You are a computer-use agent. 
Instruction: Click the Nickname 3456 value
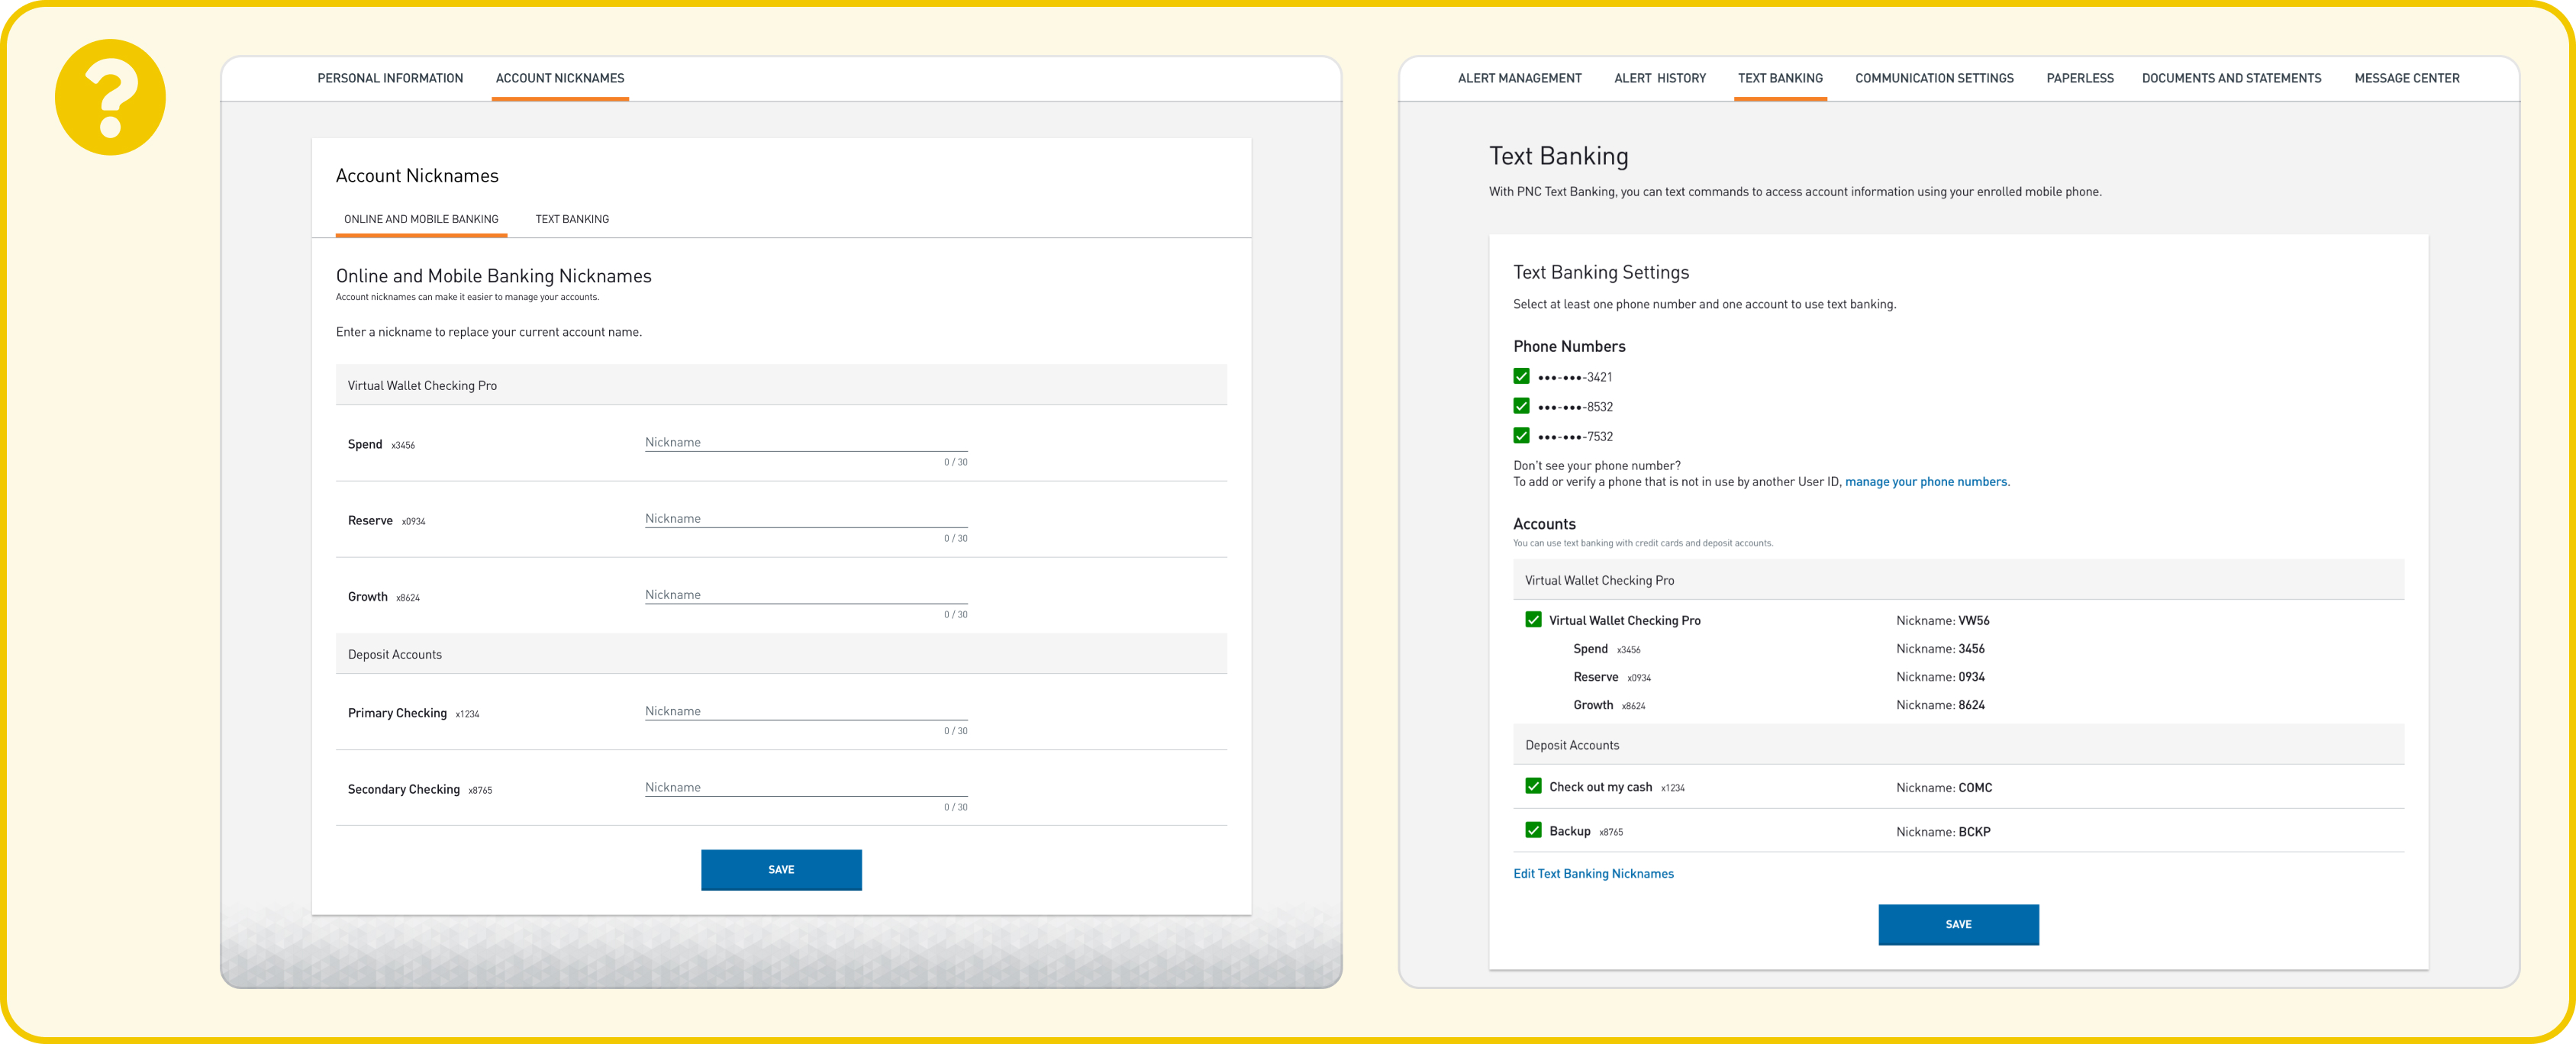tap(1971, 648)
